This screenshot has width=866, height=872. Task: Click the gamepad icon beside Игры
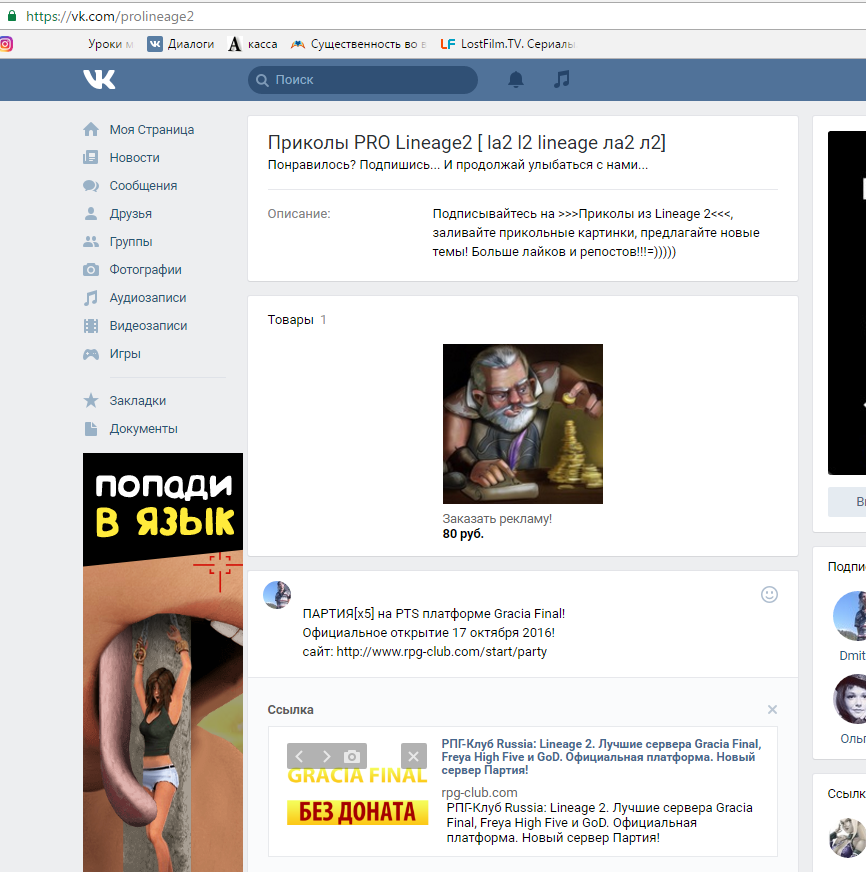pyautogui.click(x=91, y=354)
